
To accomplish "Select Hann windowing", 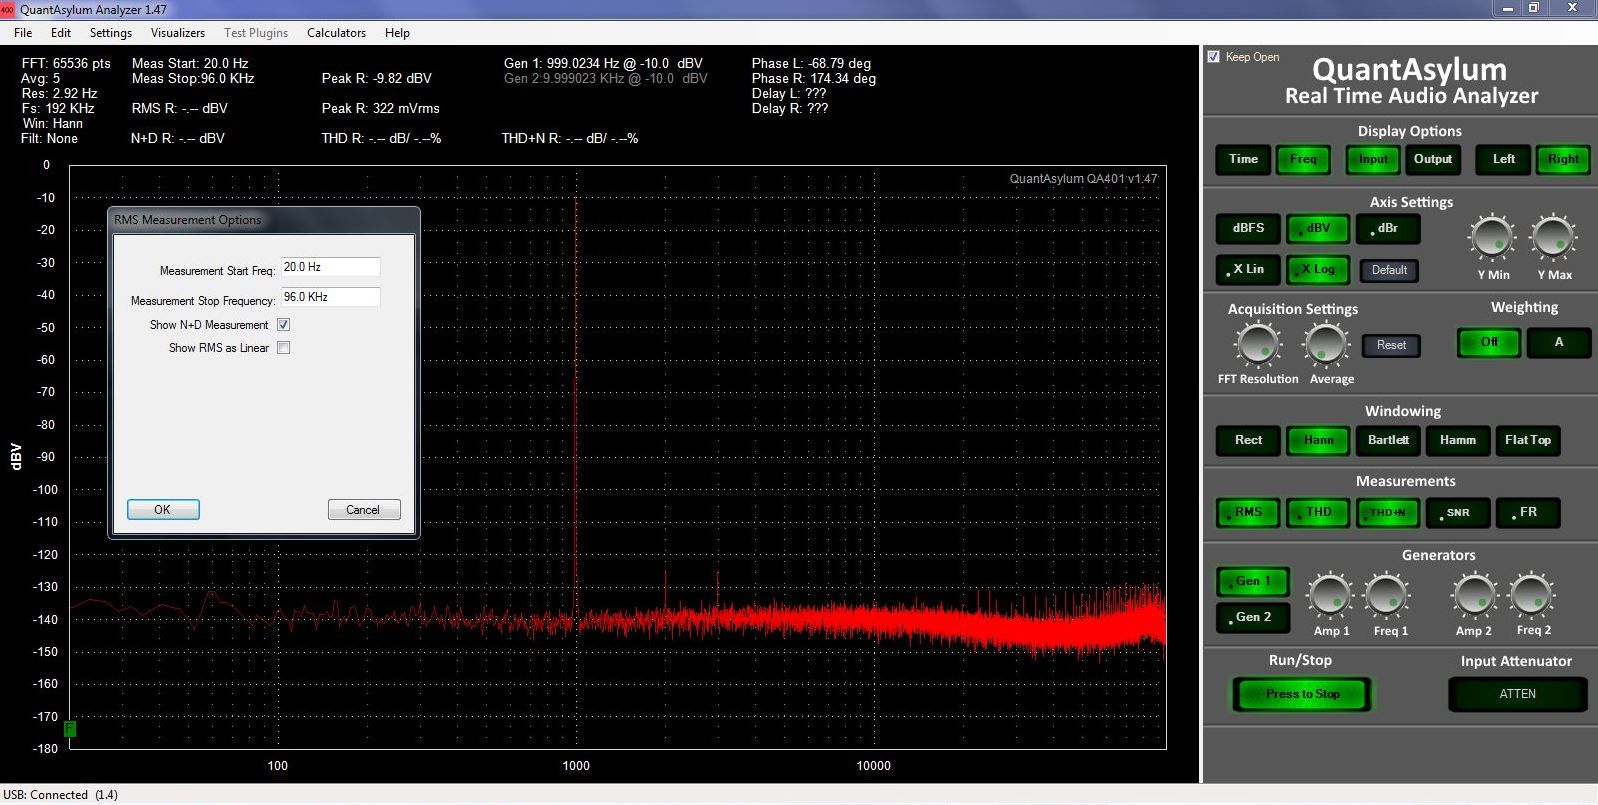I will coord(1318,441).
